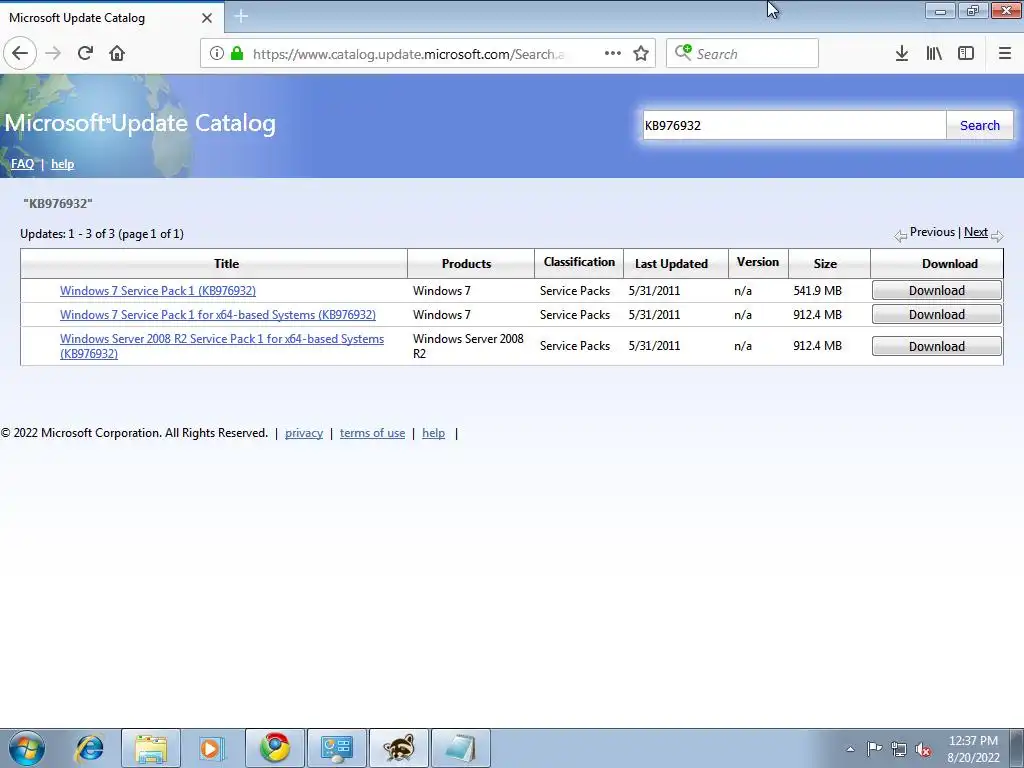Open the help link in header

[63, 164]
